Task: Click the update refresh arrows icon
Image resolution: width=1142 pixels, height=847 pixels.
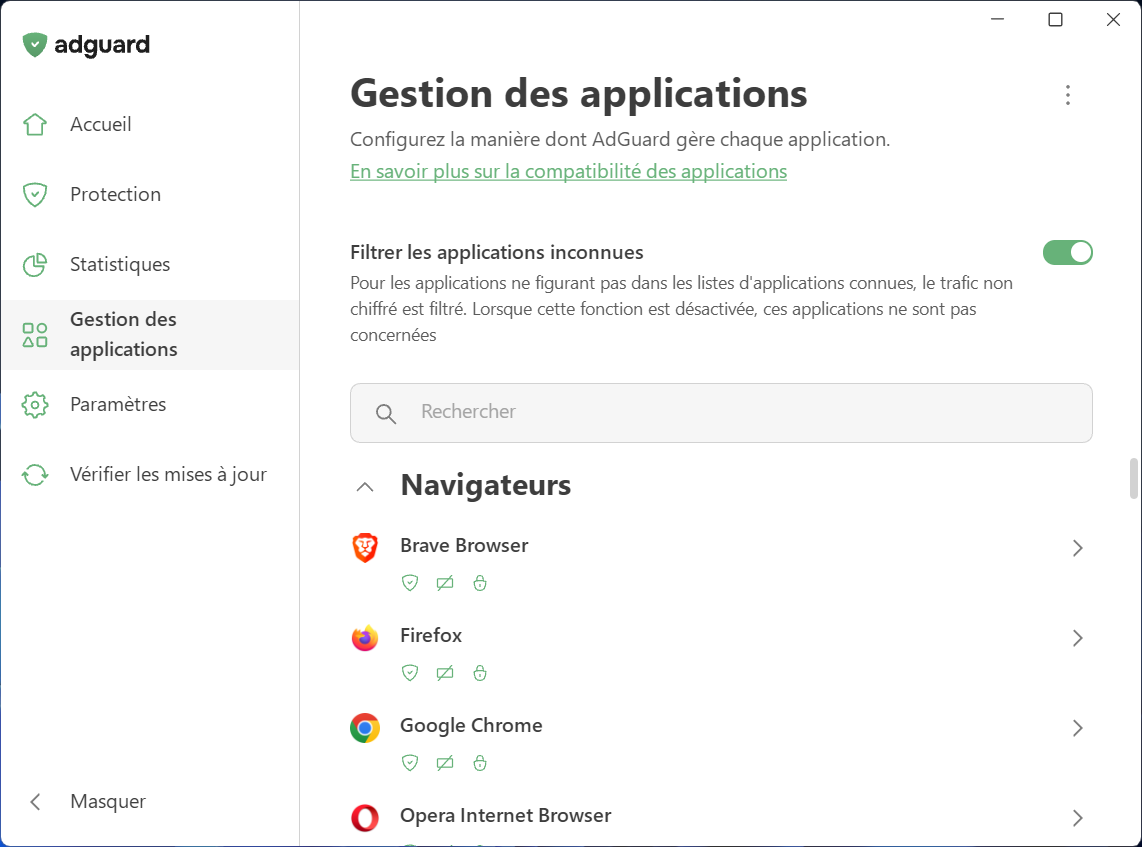Action: pos(35,475)
